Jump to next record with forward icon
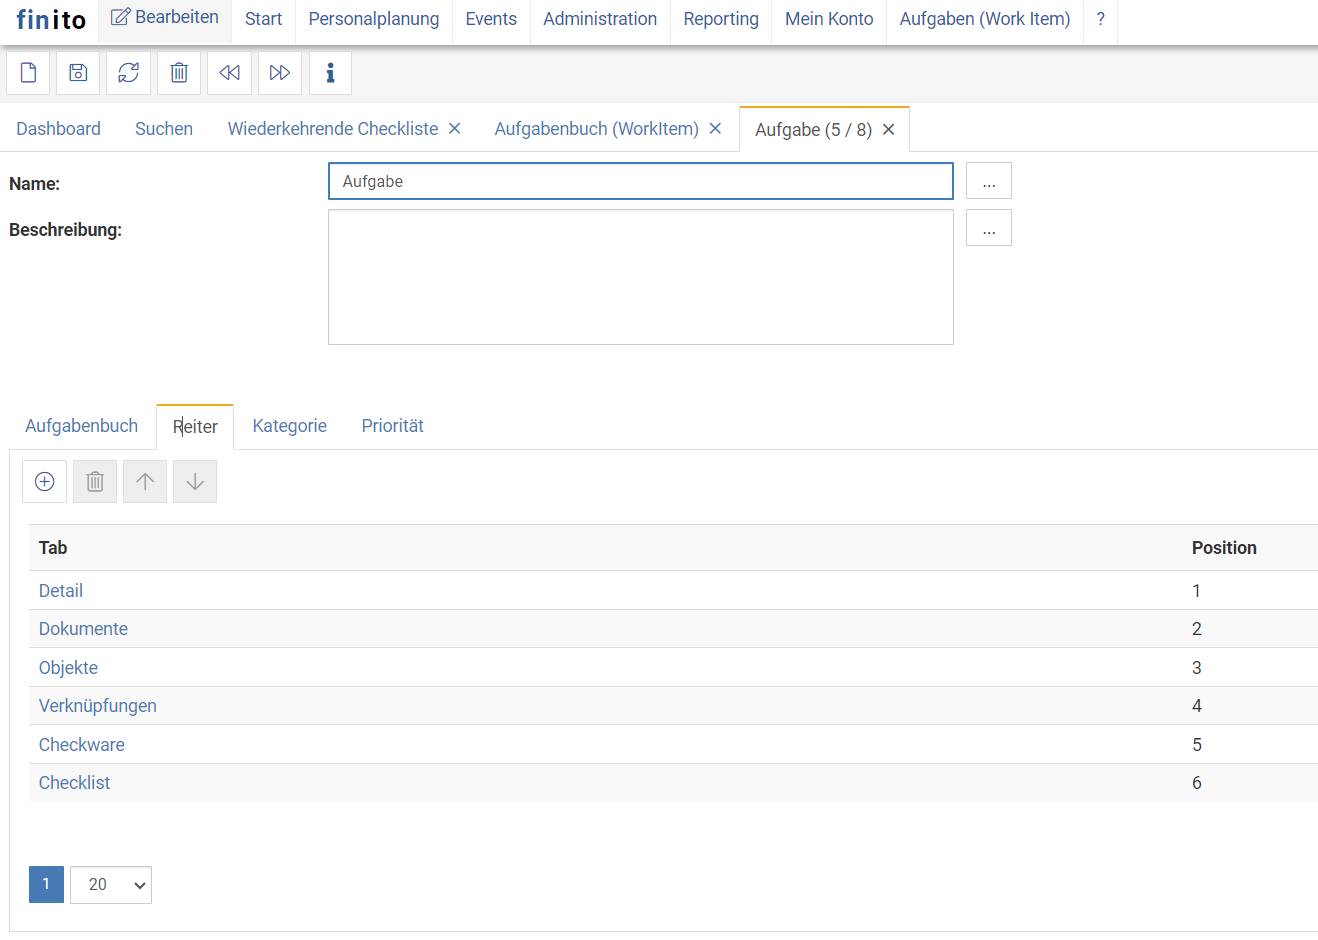Image resolution: width=1318 pixels, height=940 pixels. pyautogui.click(x=280, y=73)
